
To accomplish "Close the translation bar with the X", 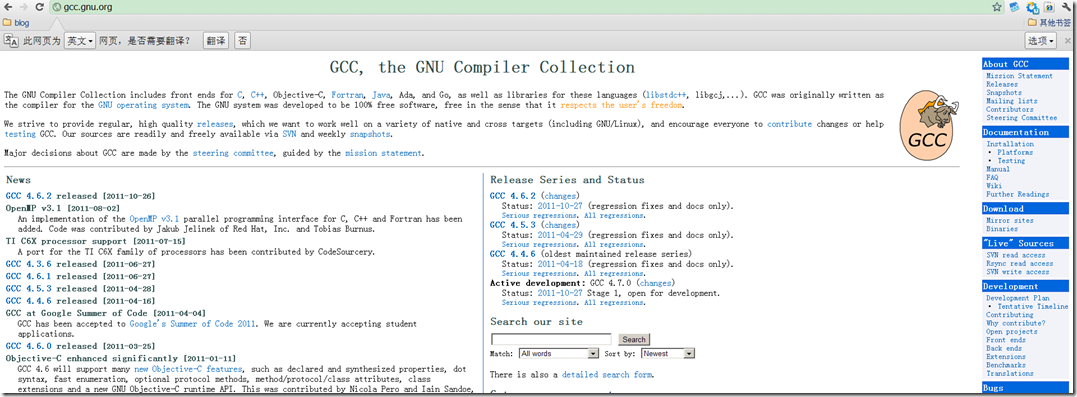I will (x=1067, y=41).
